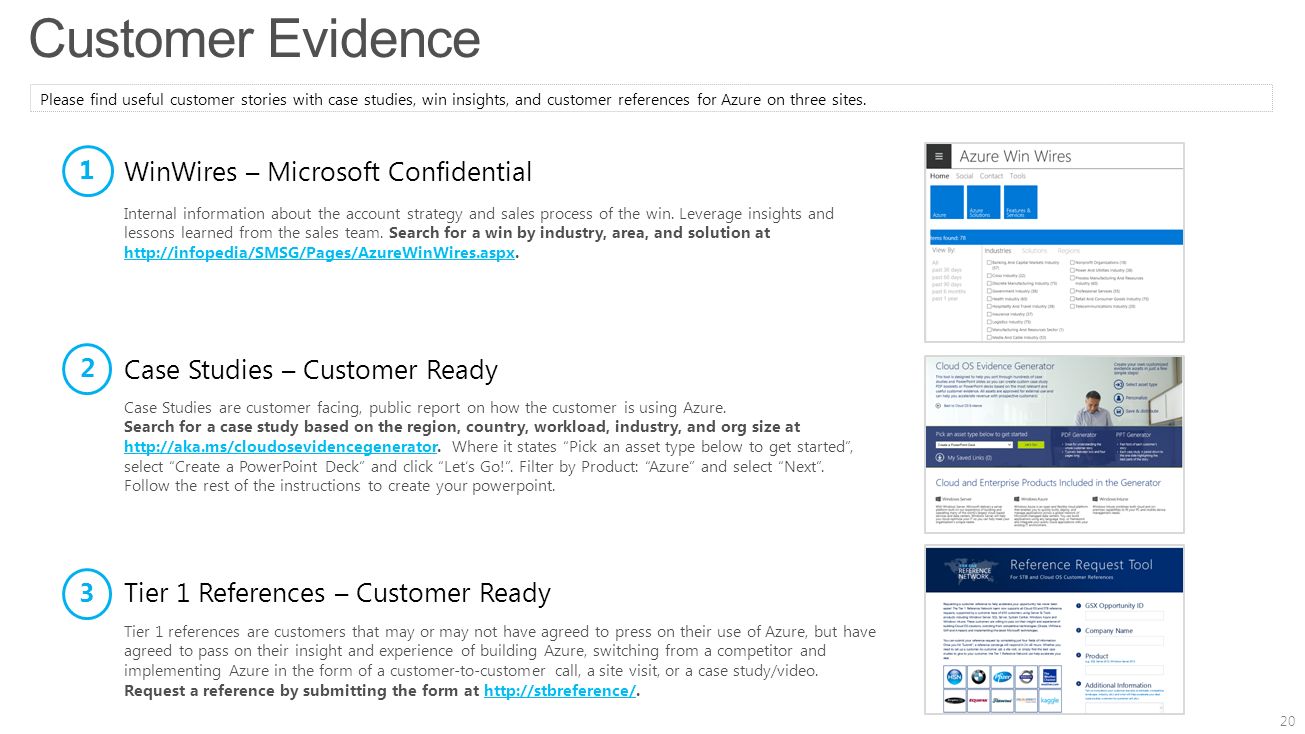This screenshot has height=734, width=1305.
Task: Switch to the Solutions filter tab
Action: (1034, 251)
